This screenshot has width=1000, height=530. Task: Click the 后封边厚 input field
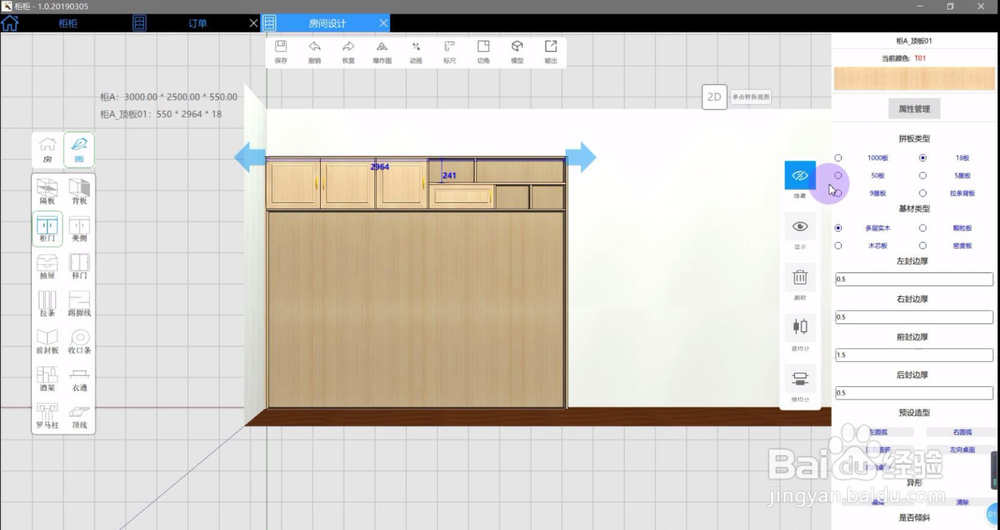point(914,392)
